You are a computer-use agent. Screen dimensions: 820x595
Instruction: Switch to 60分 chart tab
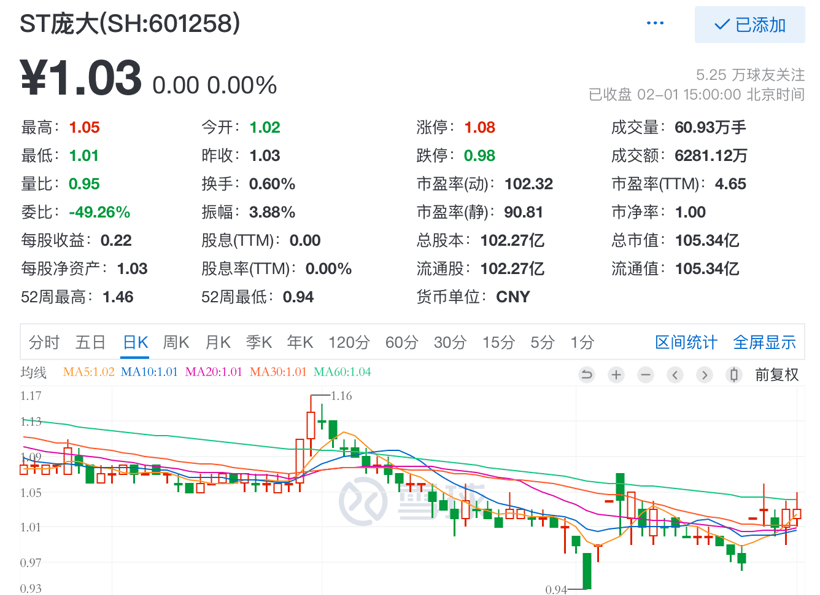tap(402, 342)
